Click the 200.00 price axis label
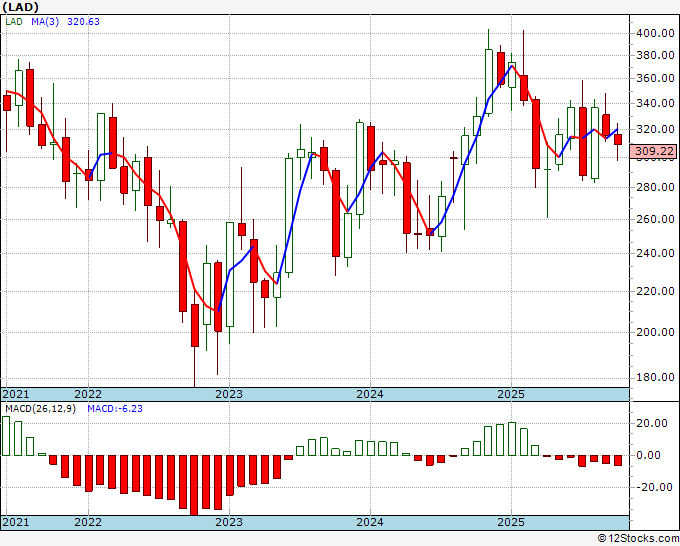 click(655, 332)
